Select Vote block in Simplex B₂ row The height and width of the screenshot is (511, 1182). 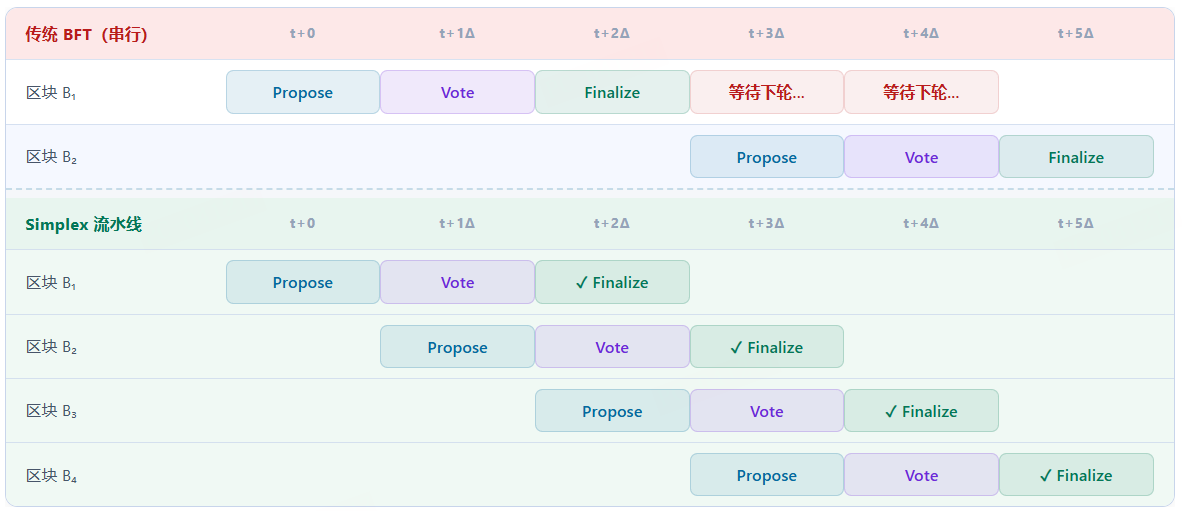coord(612,347)
